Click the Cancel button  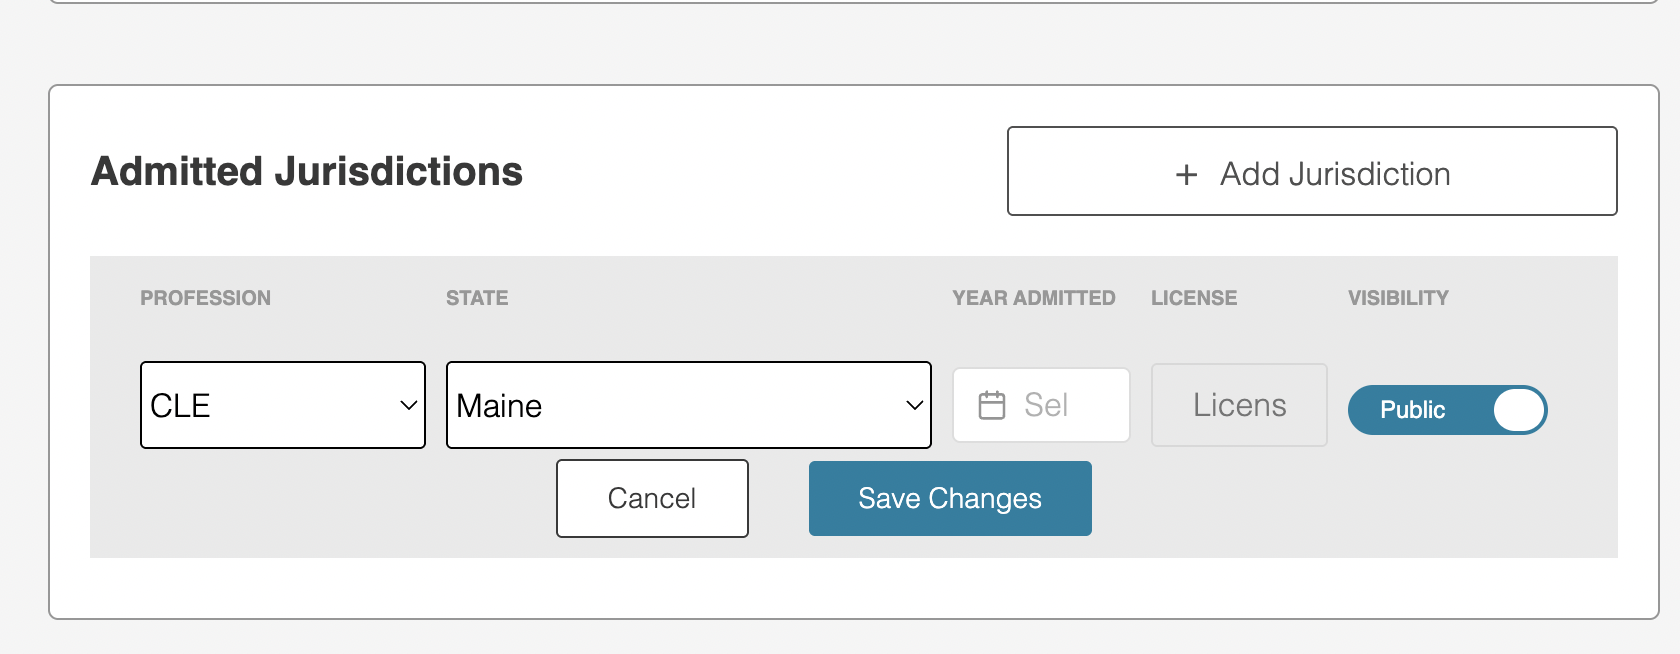click(652, 498)
